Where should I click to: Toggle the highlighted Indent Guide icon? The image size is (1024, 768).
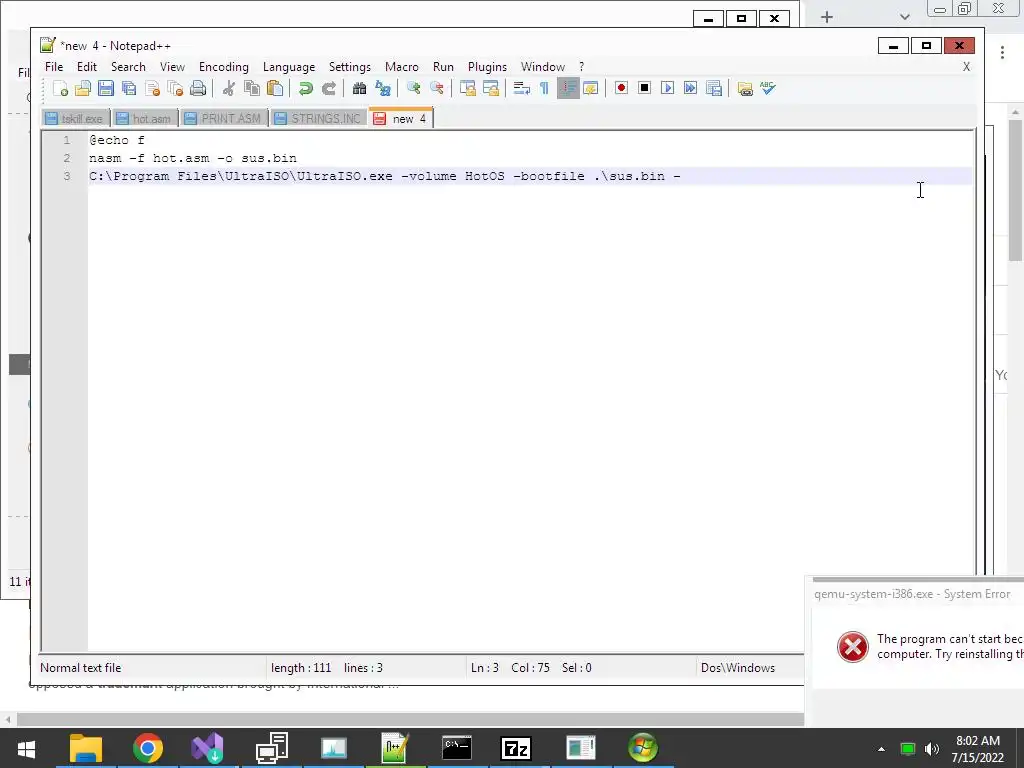tap(568, 88)
